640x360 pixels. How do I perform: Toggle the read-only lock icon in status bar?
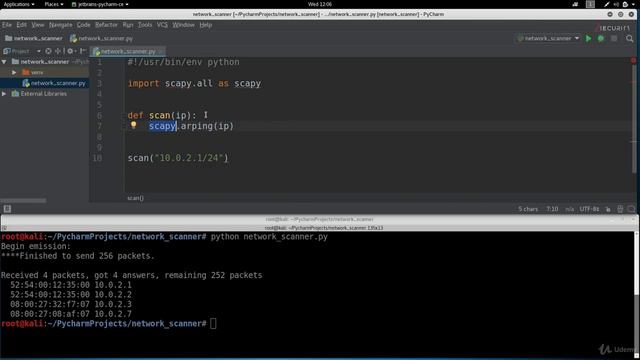608,209
